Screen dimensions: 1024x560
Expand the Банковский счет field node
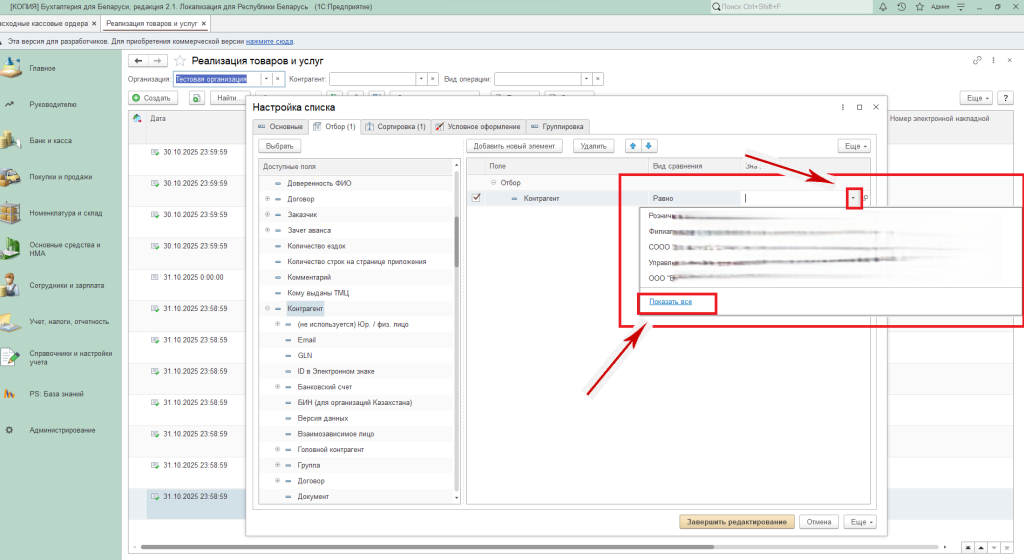pos(278,386)
